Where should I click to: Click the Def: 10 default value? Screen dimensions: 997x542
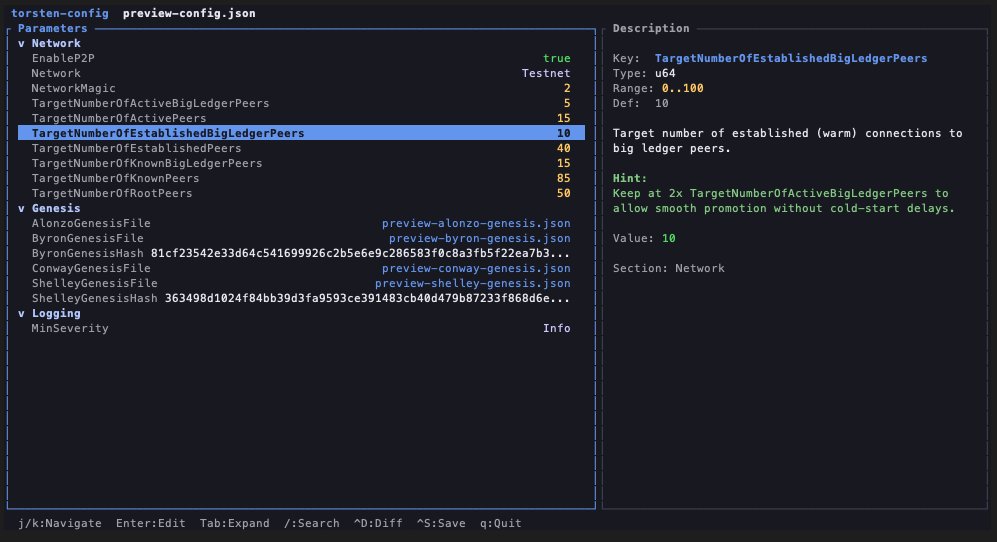click(640, 103)
